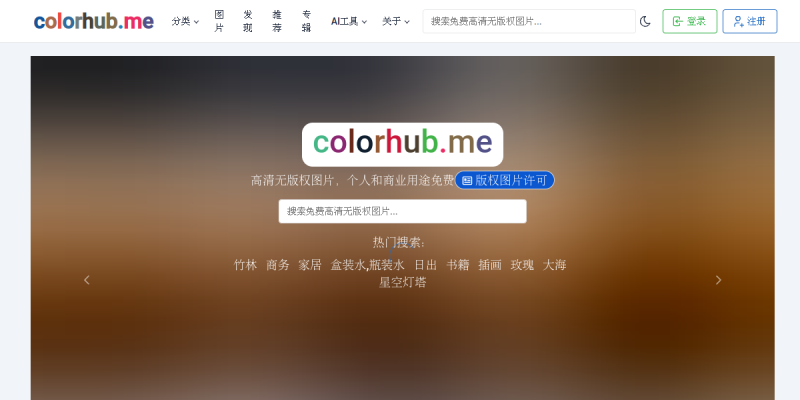Open the 推荐 navigation item
The height and width of the screenshot is (400, 800).
(x=277, y=21)
